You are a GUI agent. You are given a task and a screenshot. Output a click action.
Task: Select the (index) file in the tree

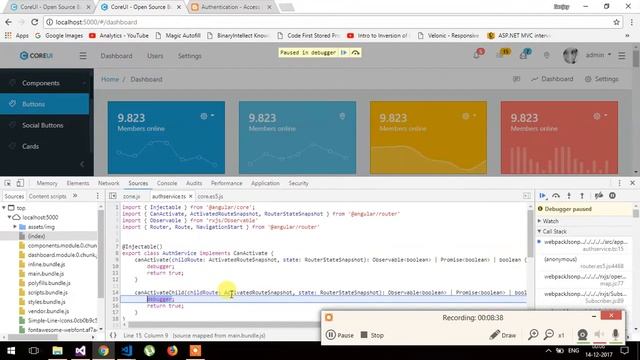[x=36, y=236]
